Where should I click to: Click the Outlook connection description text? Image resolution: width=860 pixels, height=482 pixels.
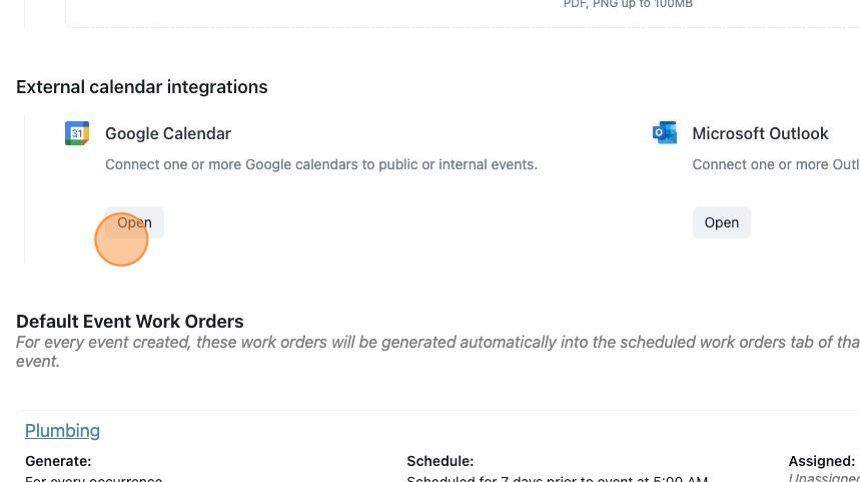(x=776, y=165)
